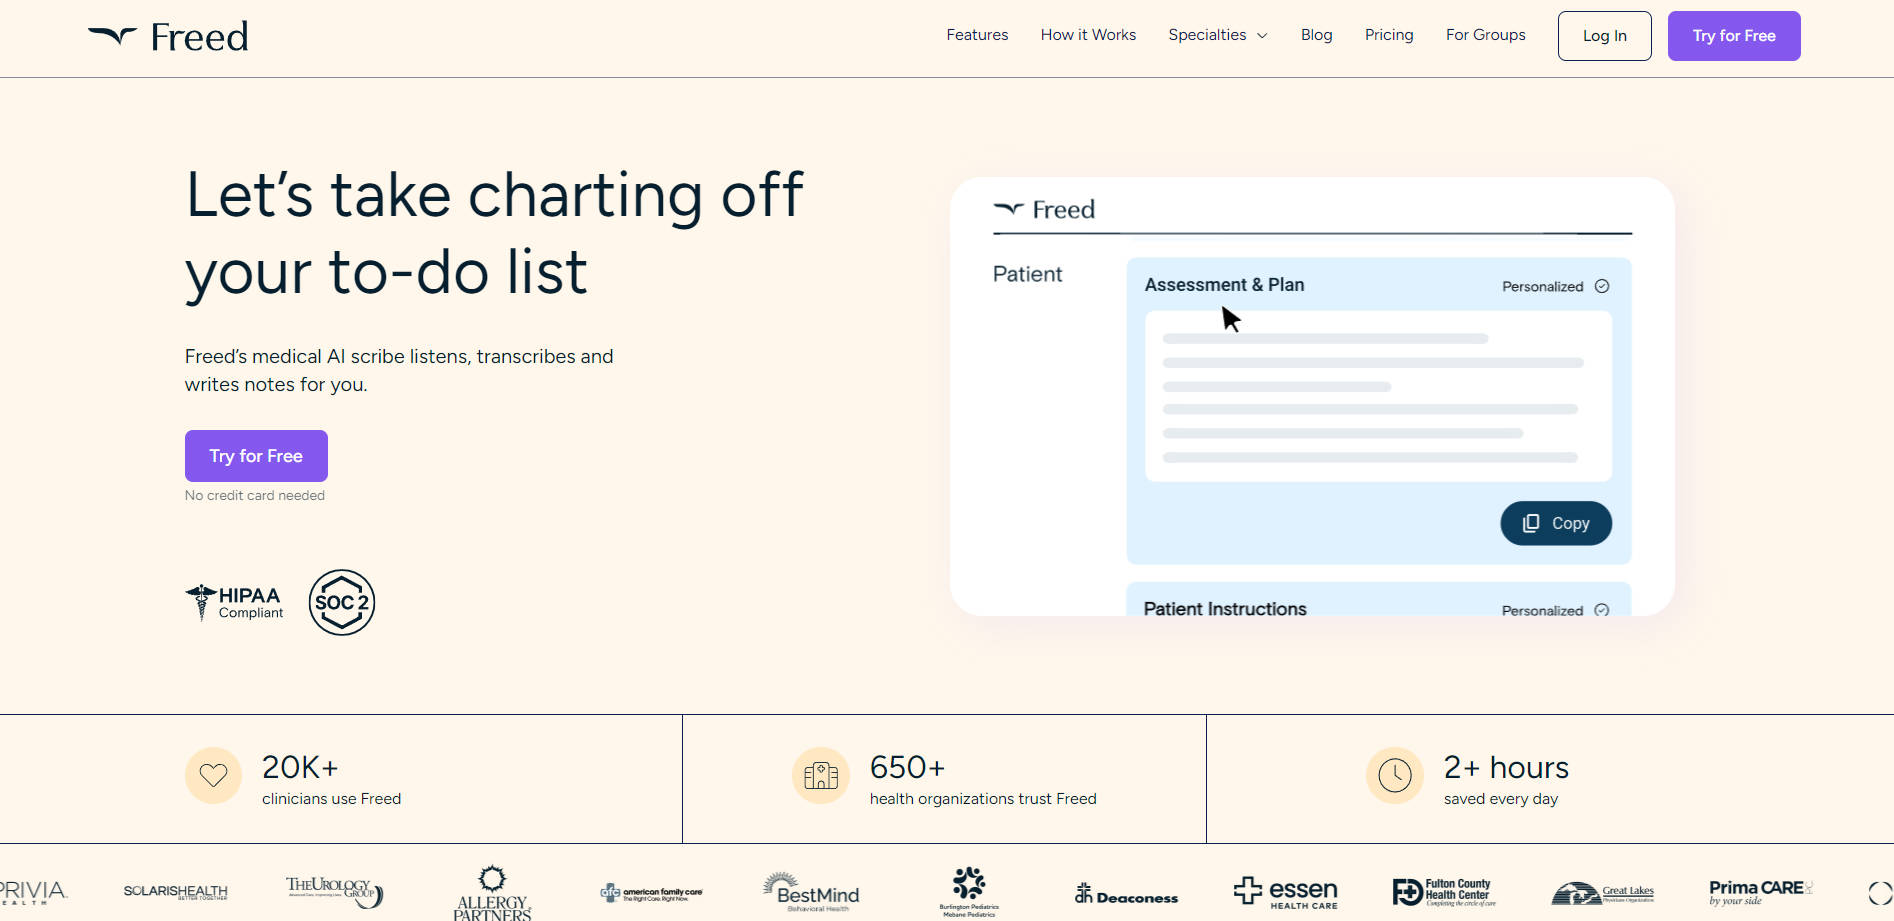Viewport: 1894px width, 921px height.
Task: Click the SOC 2 certification badge
Action: coord(342,602)
